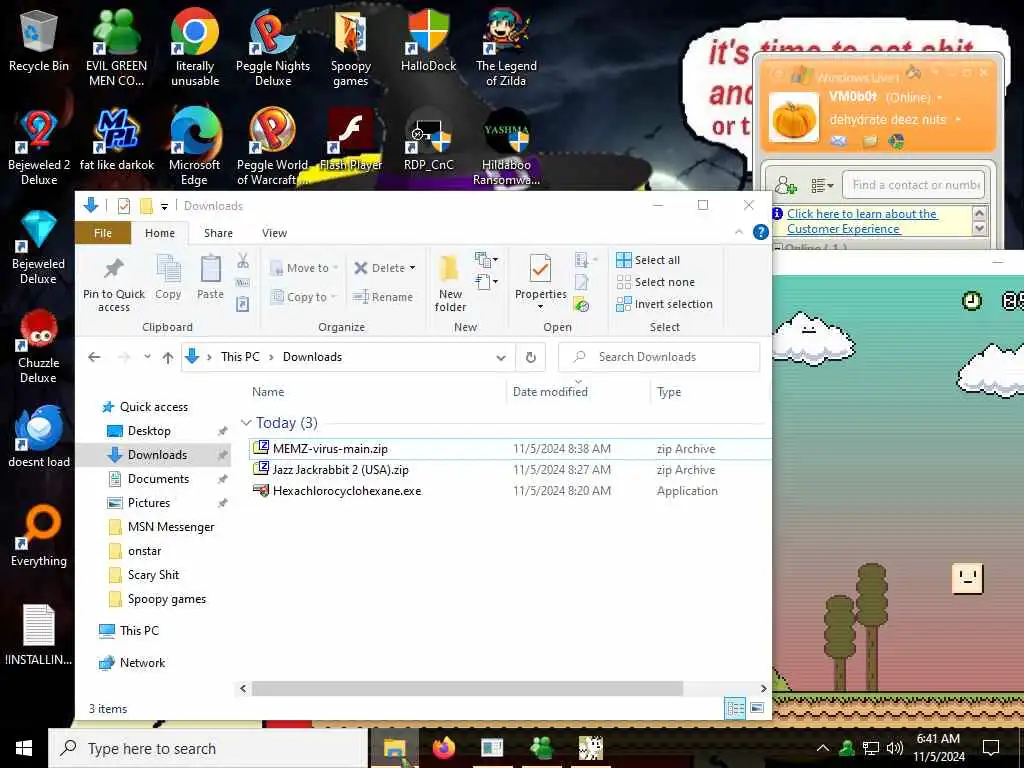Click the Paste ribbon button

click(x=210, y=278)
